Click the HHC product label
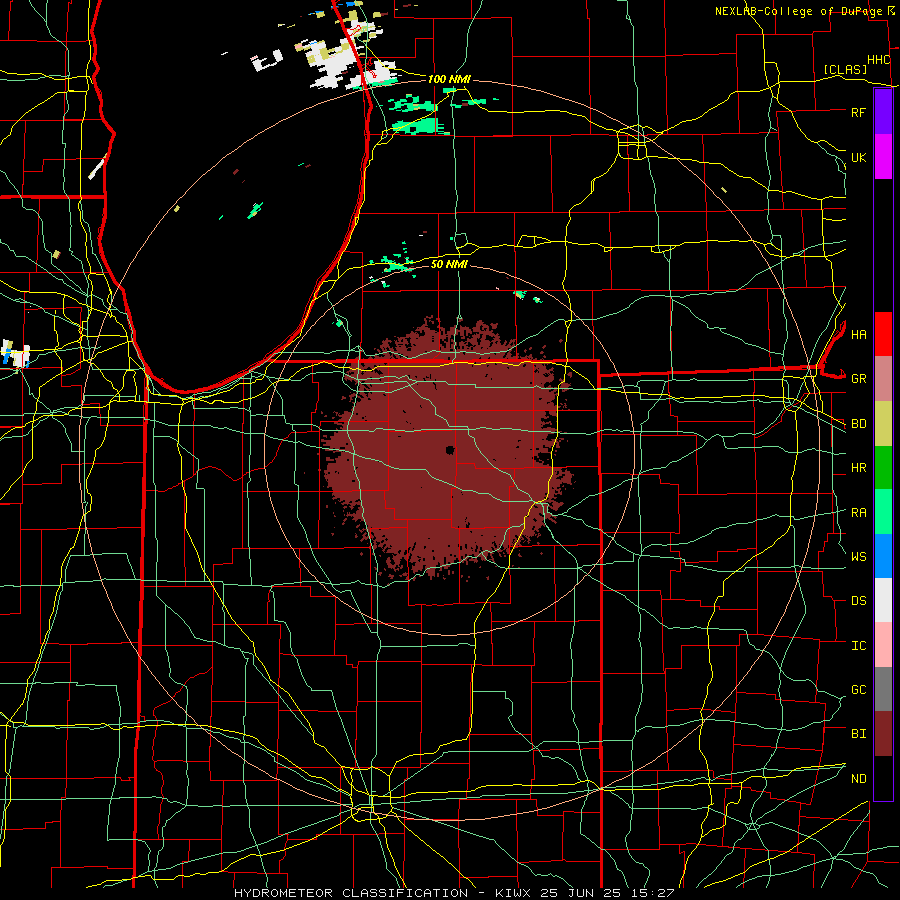Viewport: 900px width, 900px height. click(878, 60)
